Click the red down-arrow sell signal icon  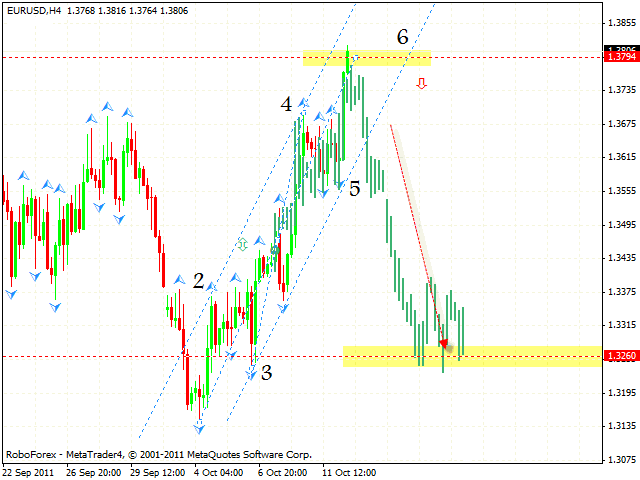pos(421,84)
